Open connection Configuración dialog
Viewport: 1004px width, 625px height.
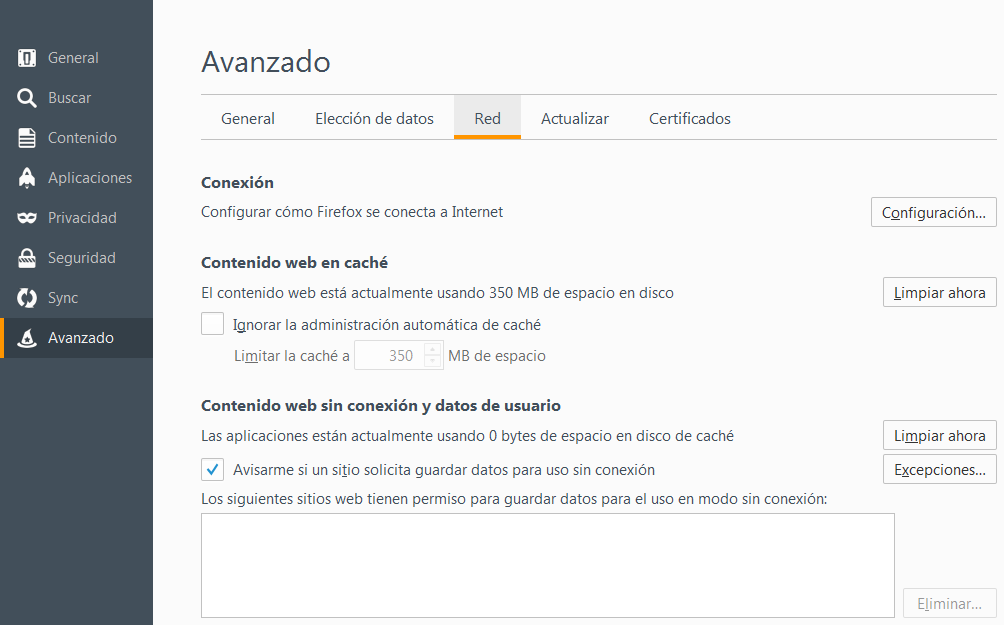click(933, 212)
